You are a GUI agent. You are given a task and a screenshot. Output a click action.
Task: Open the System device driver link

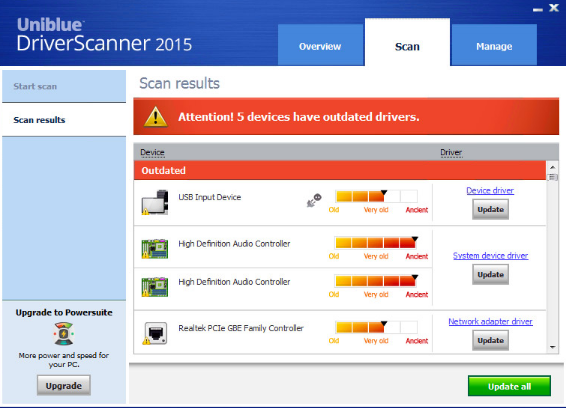[491, 256]
